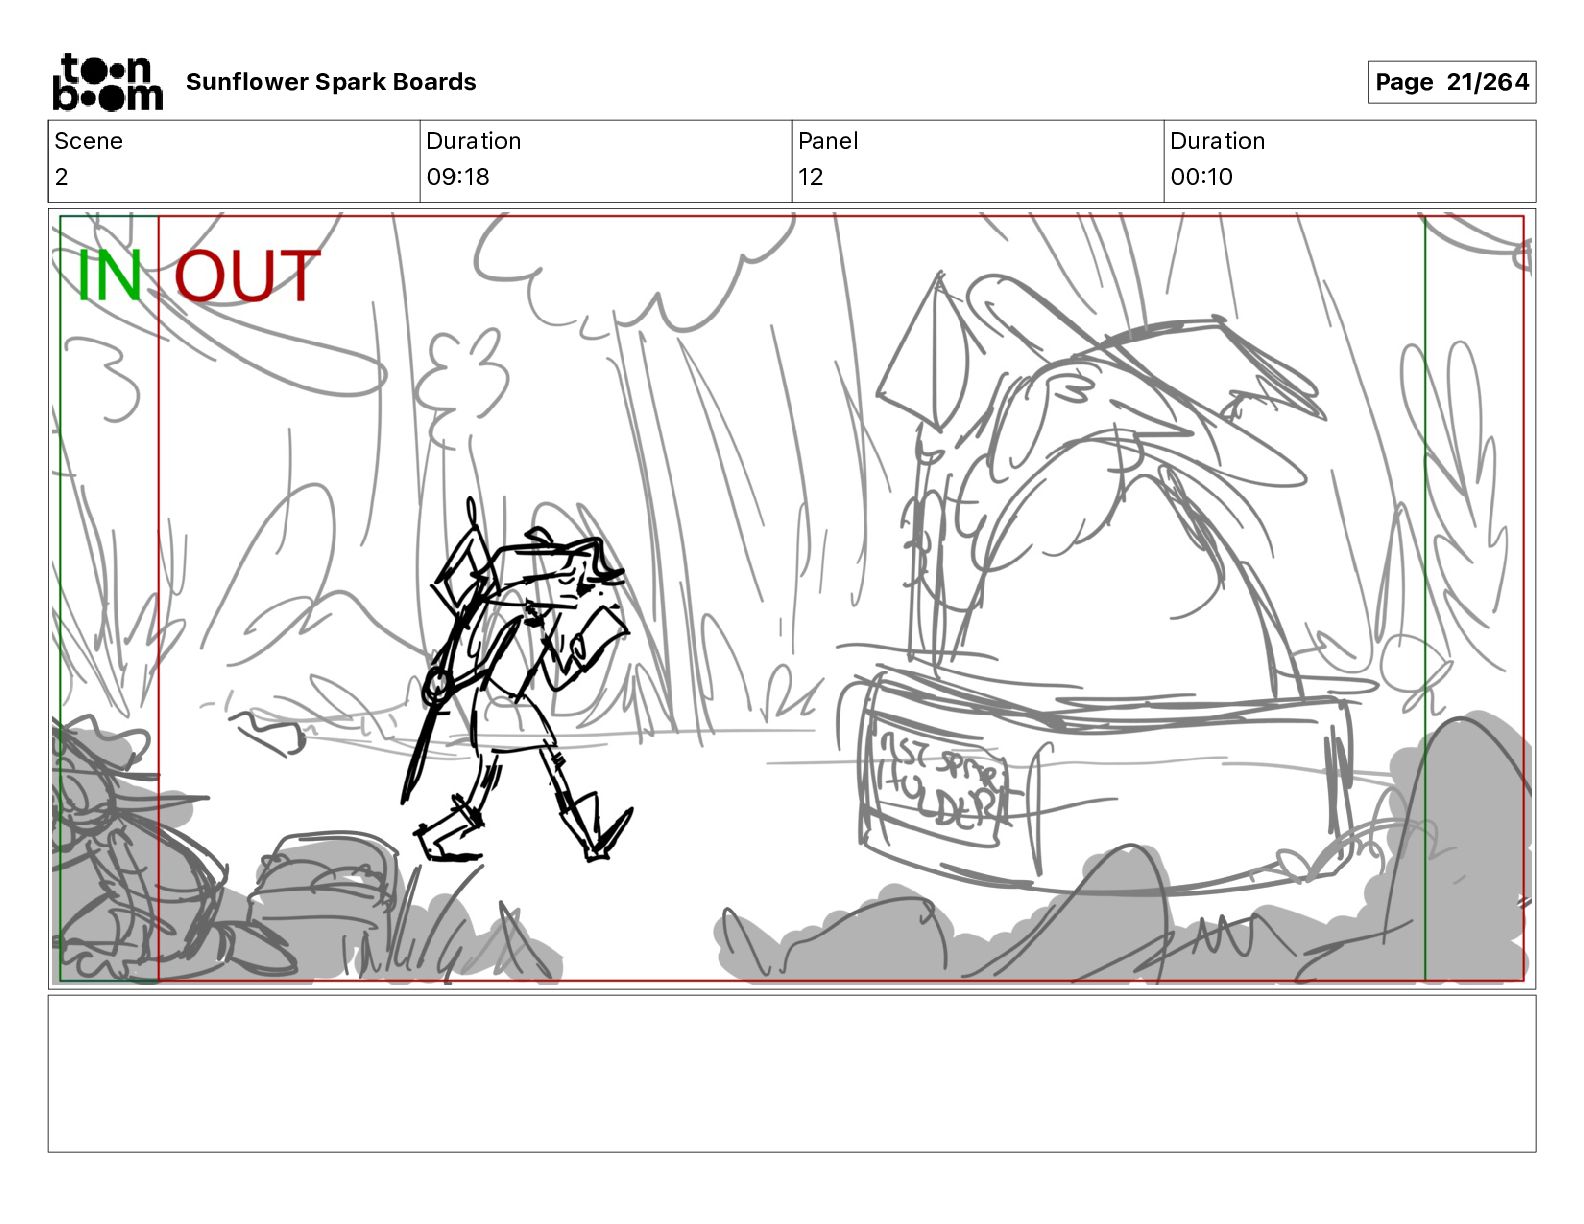Select the panel duration '00:10'
The height and width of the screenshot is (1224, 1584).
click(x=1201, y=177)
